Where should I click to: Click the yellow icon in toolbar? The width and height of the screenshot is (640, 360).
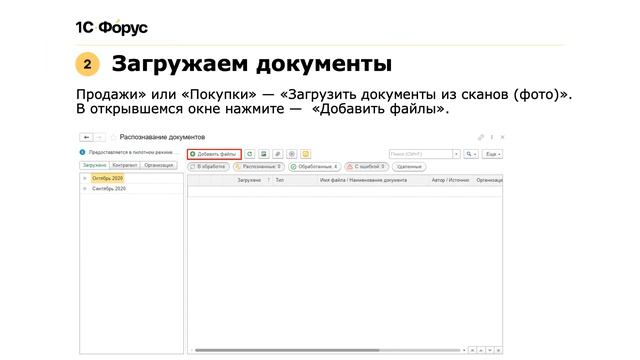[305, 154]
